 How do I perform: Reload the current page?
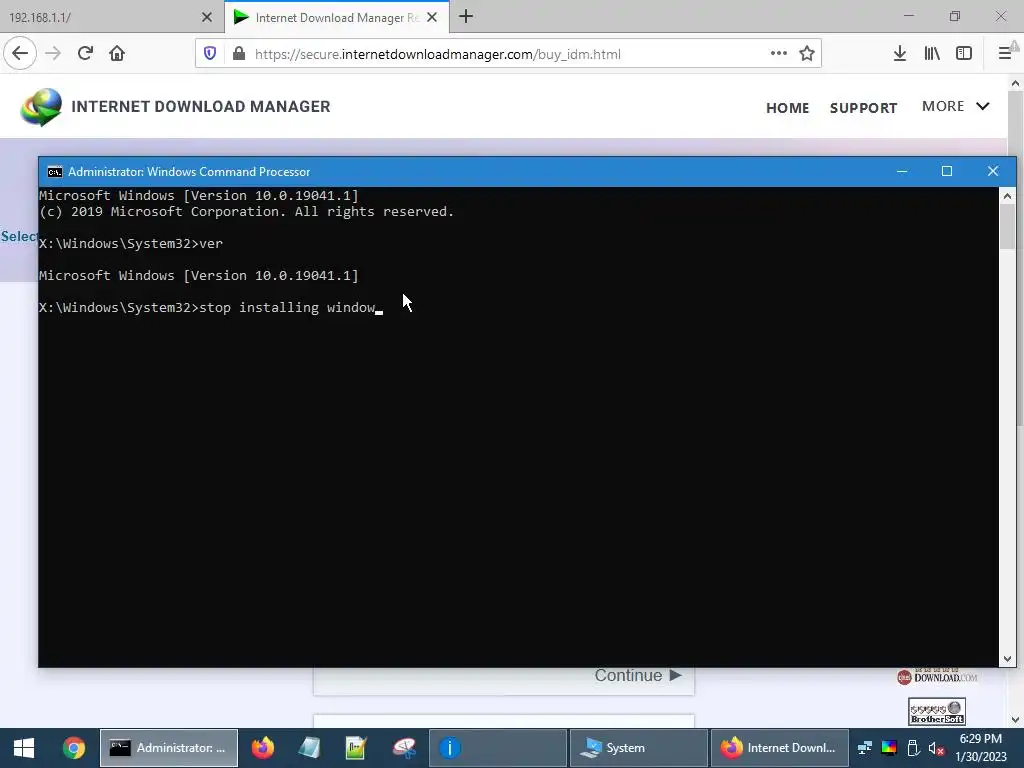click(x=85, y=54)
